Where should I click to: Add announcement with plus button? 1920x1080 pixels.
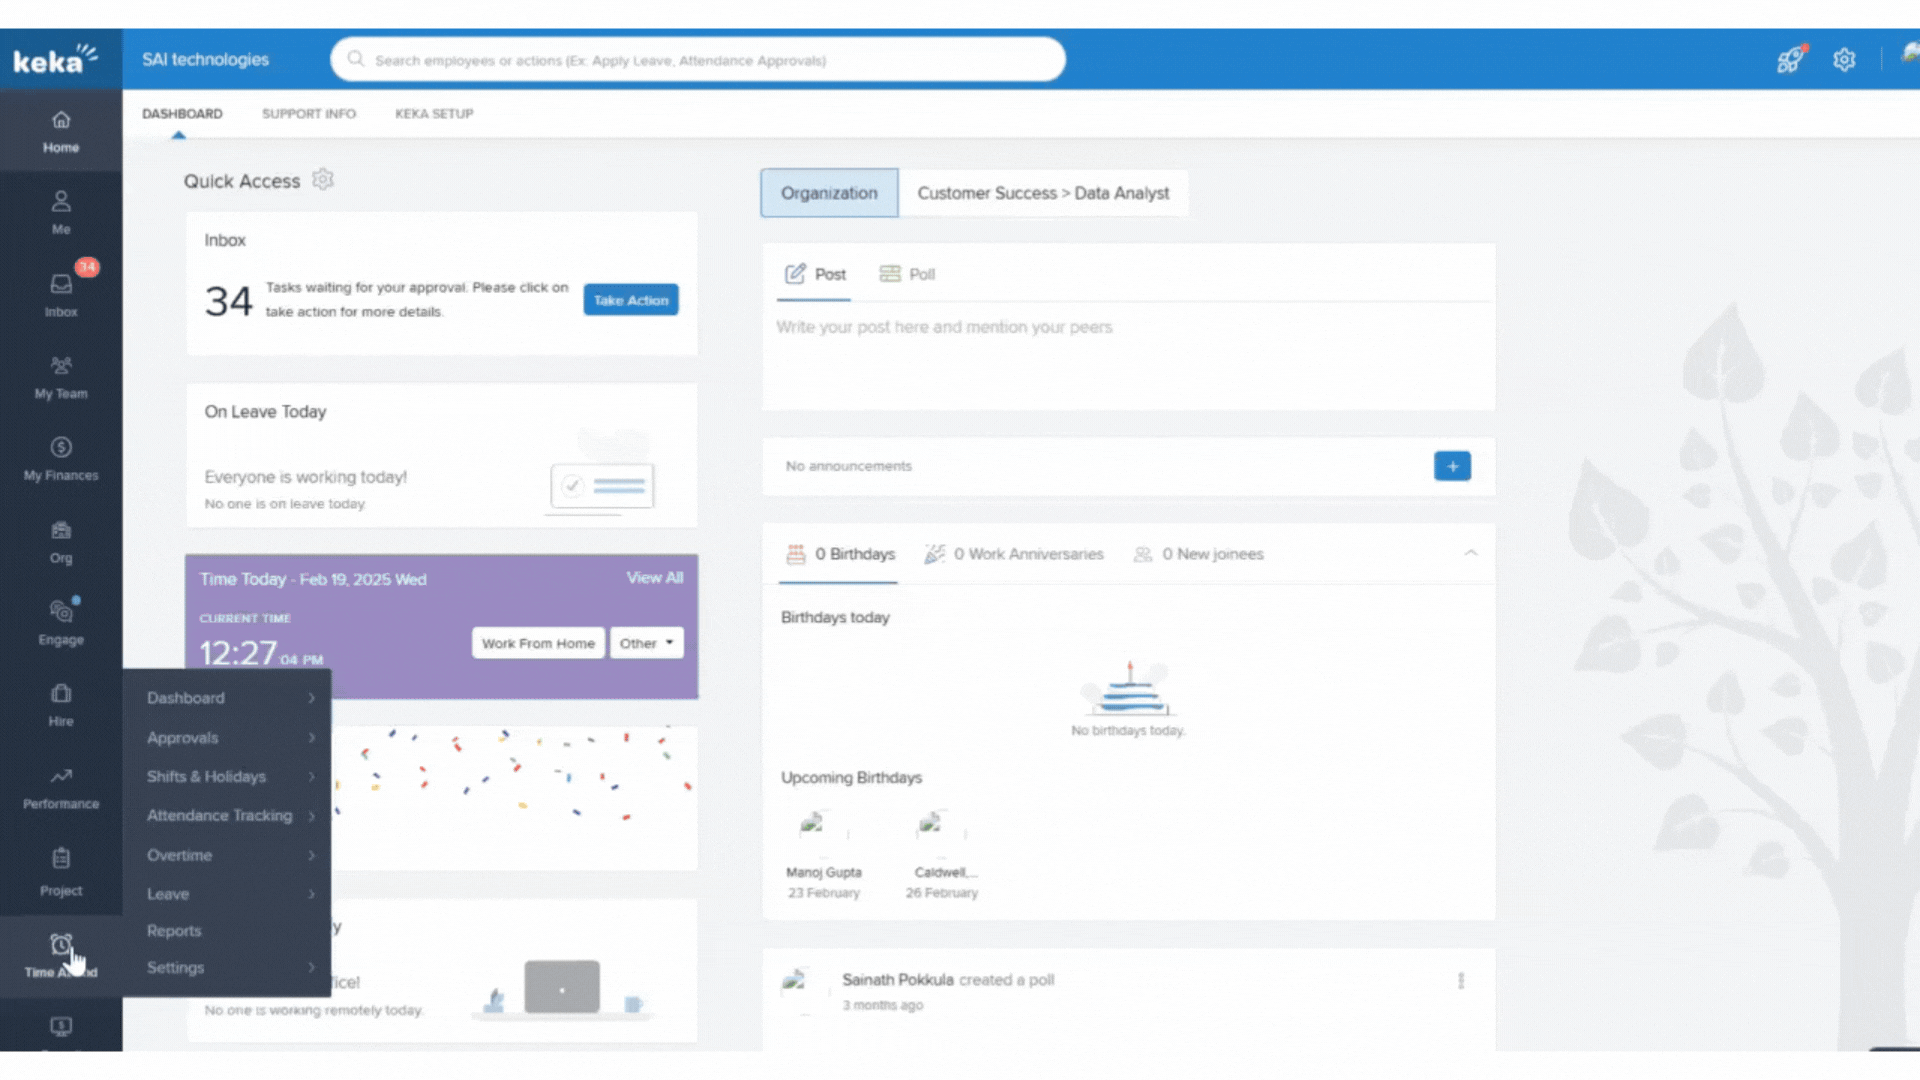pyautogui.click(x=1452, y=466)
